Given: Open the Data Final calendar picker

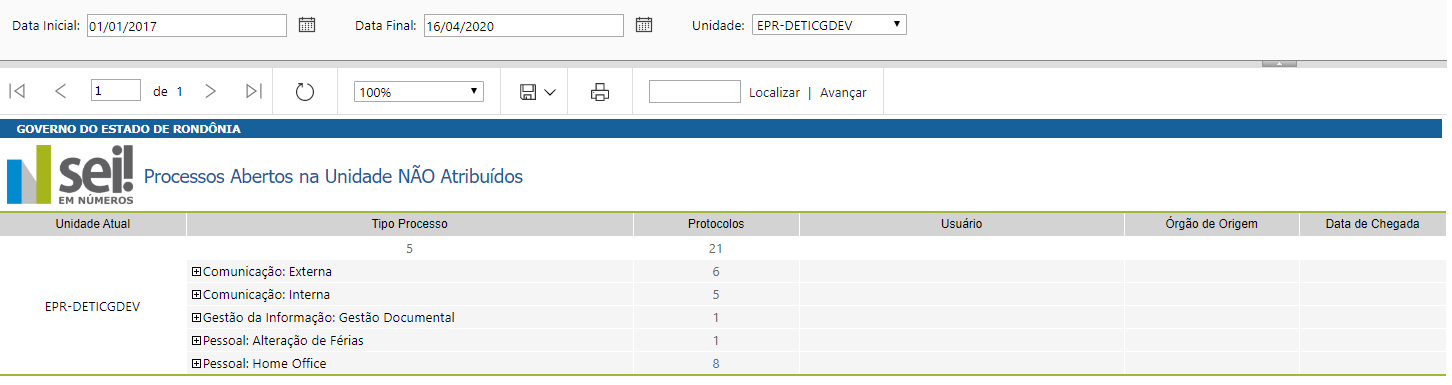Looking at the screenshot, I should point(644,25).
